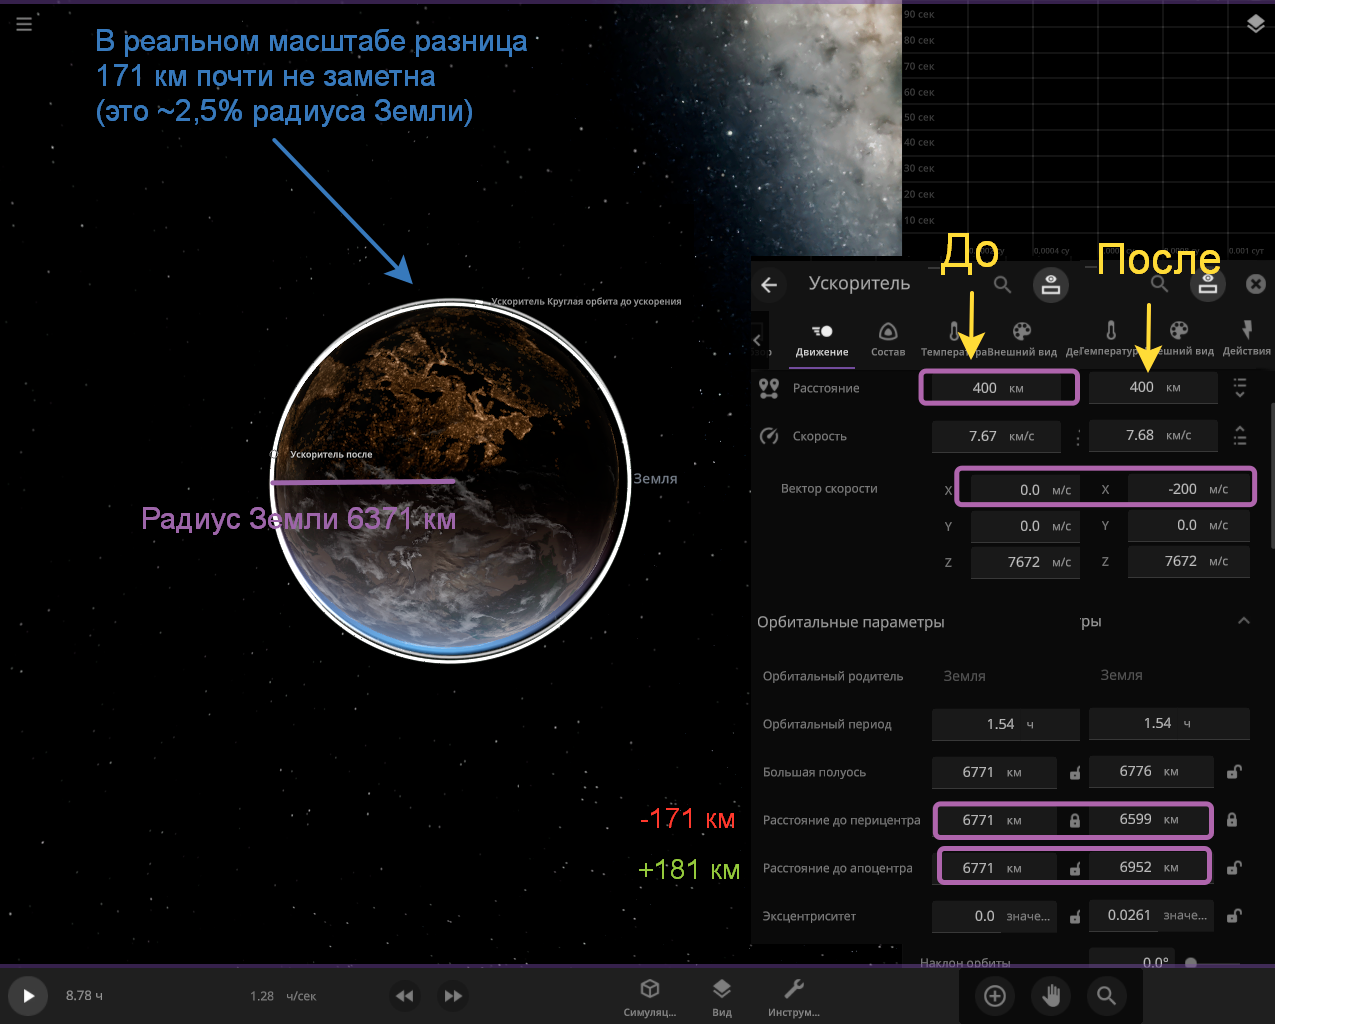This screenshot has width=1346, height=1024.
Task: Adjust the Наклон орбиты slider knob
Action: pos(1190,963)
